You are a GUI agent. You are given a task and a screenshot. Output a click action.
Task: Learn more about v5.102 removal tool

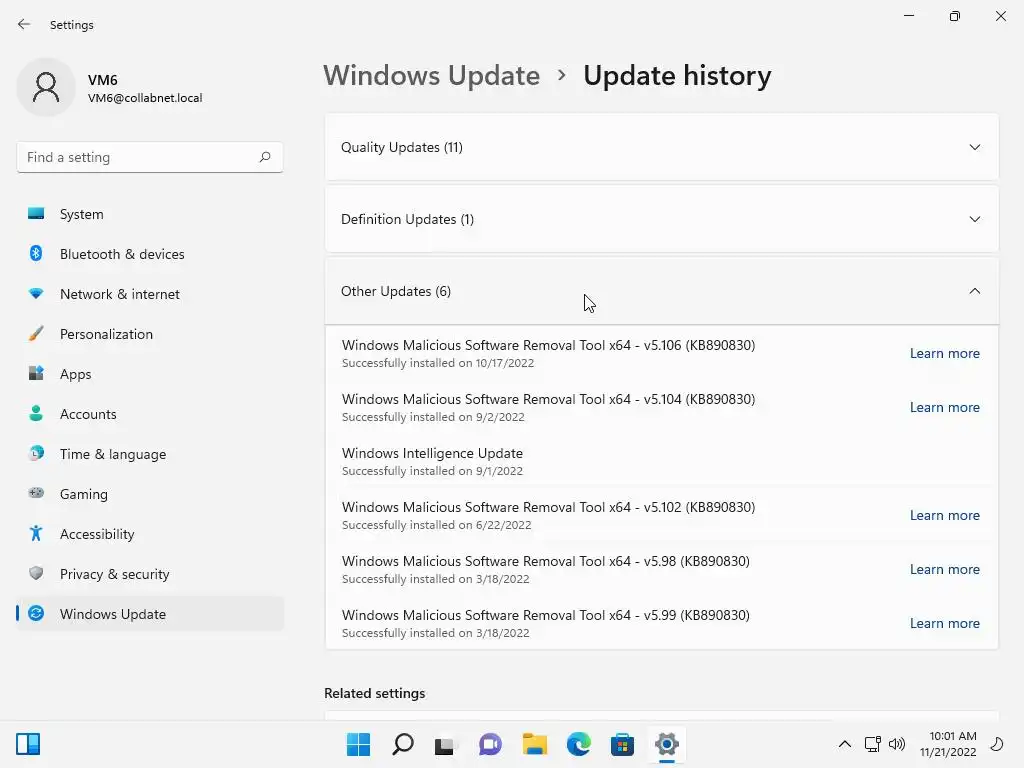pos(944,515)
